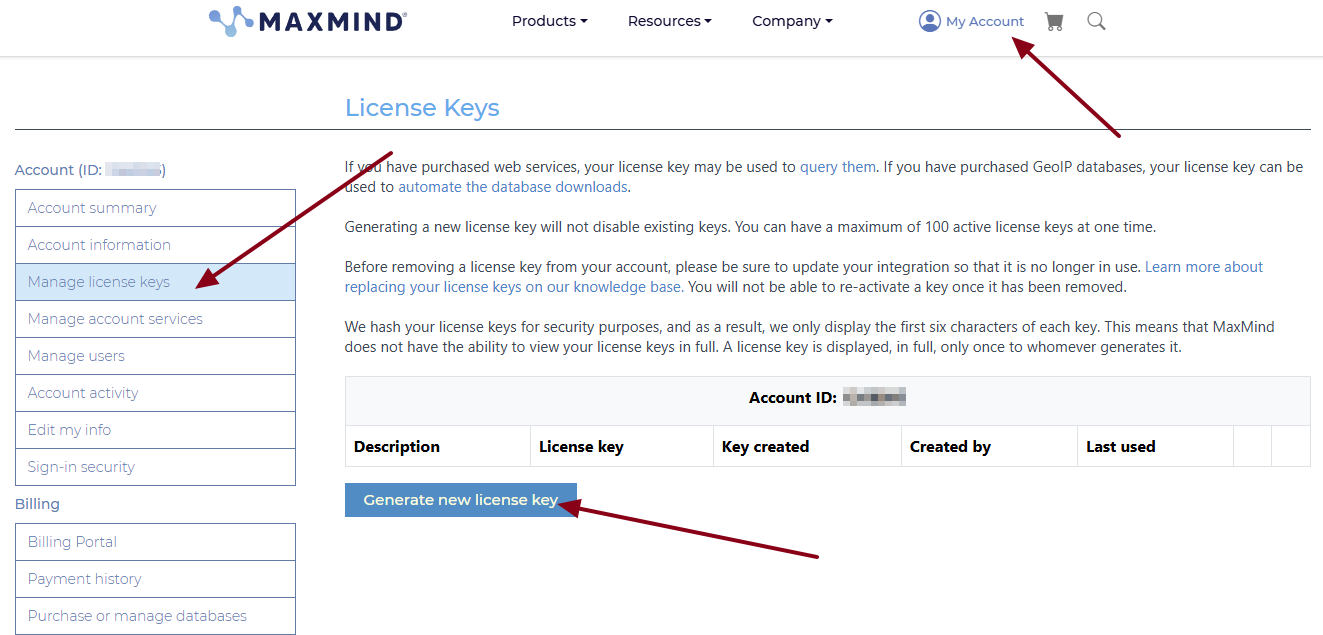Follow the 'query them' link
1323x635 pixels.
pos(838,167)
